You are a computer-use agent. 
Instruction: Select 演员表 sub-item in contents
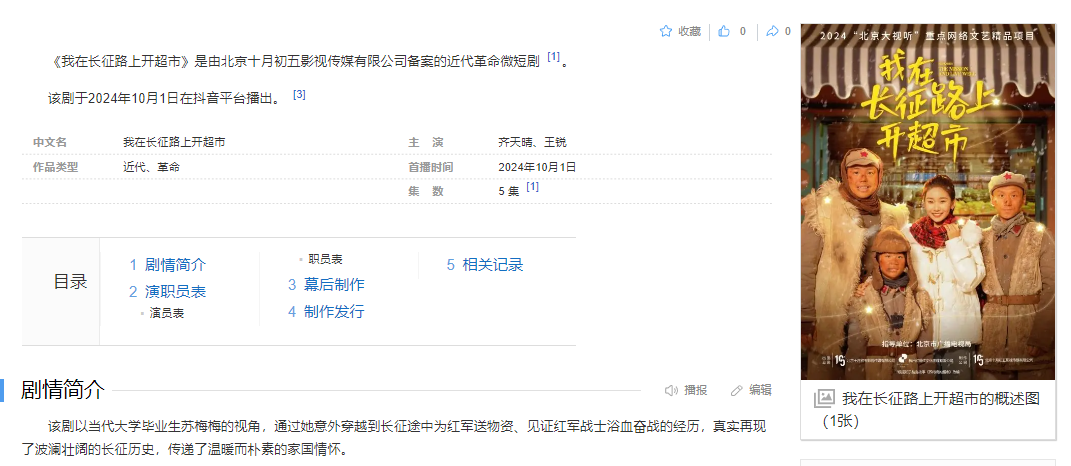167,313
